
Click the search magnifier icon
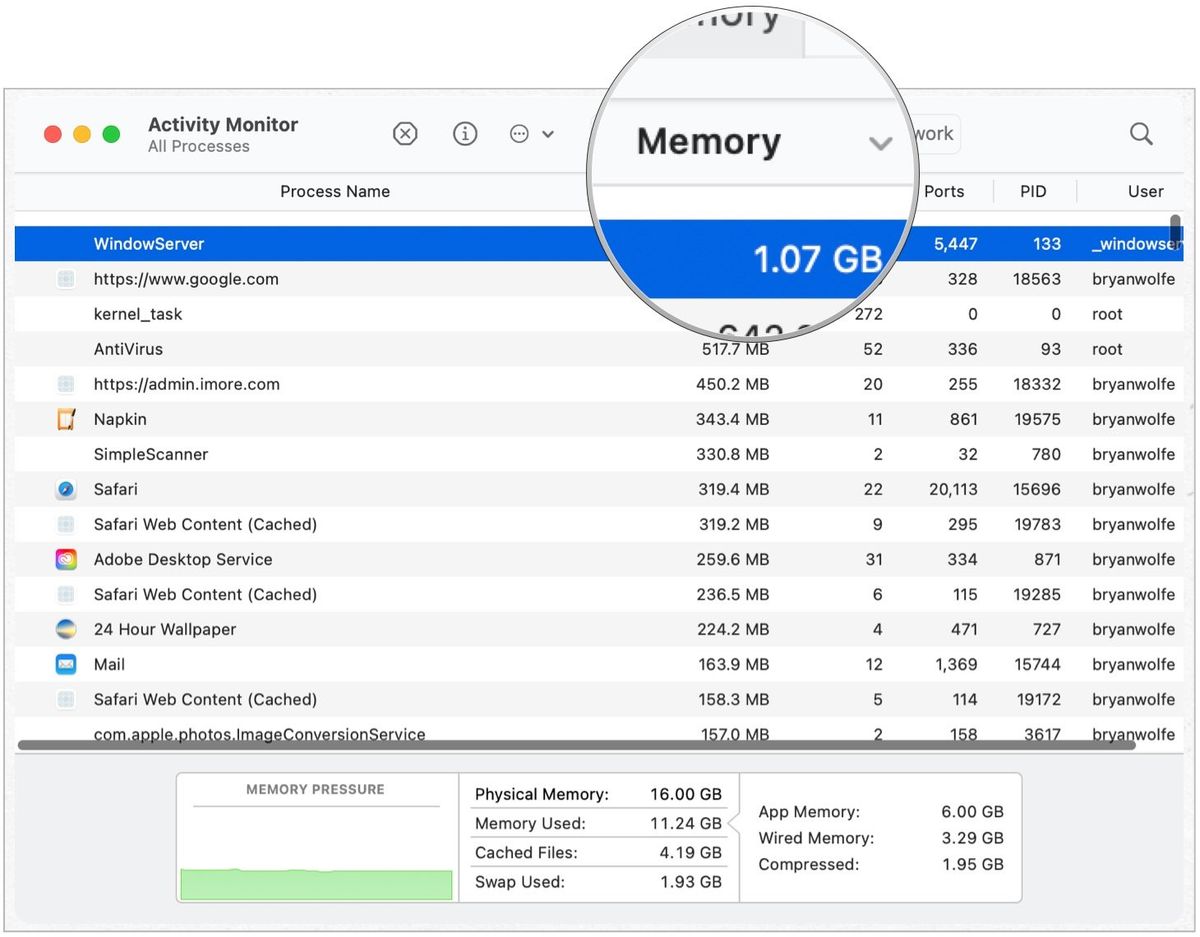[x=1141, y=134]
